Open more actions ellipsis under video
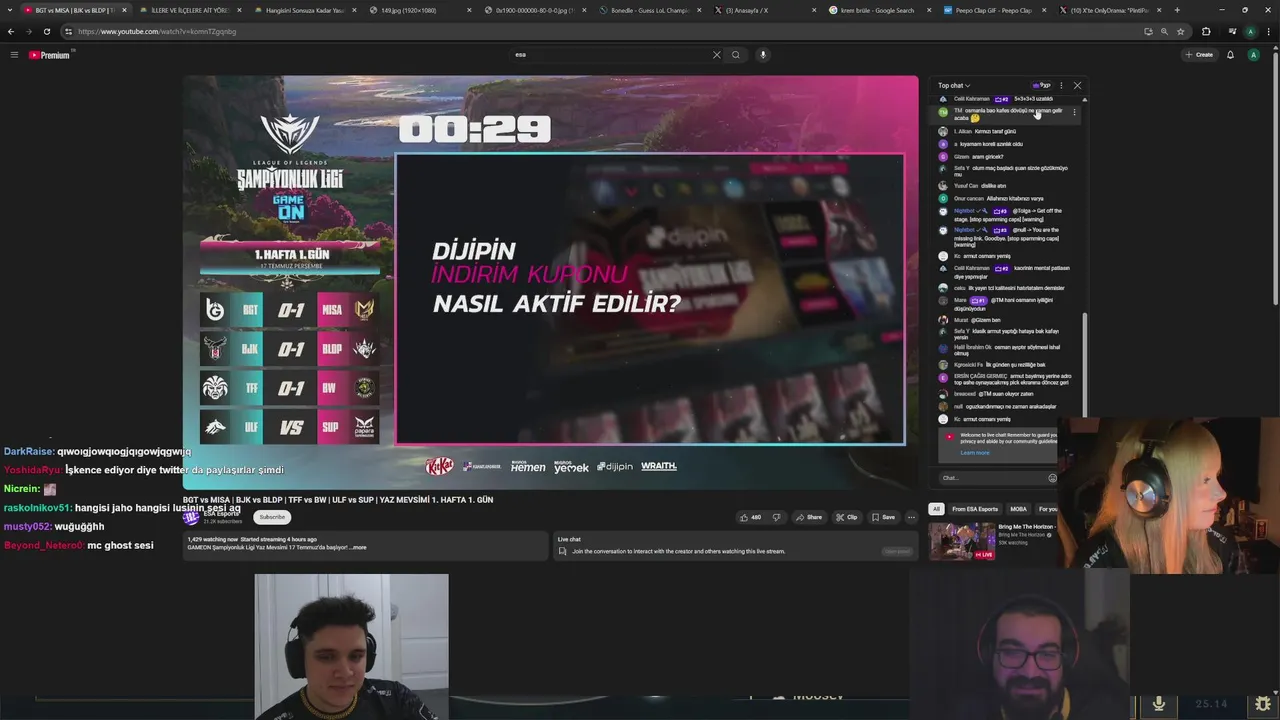 click(911, 517)
